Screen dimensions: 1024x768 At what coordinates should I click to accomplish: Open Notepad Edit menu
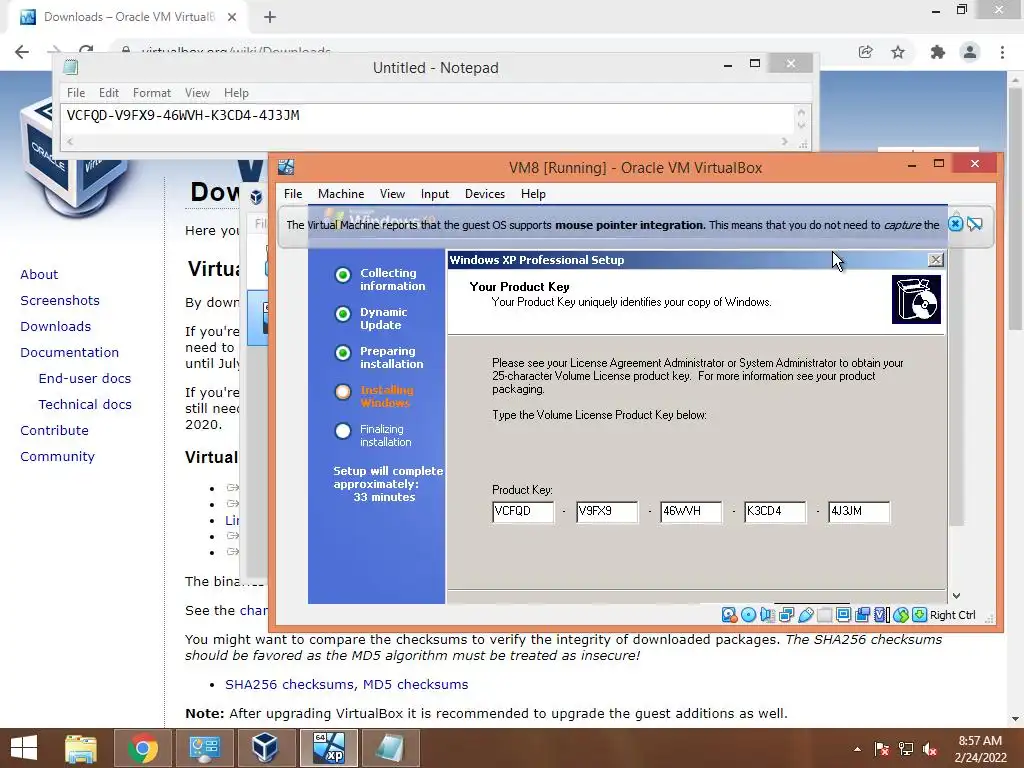click(x=108, y=93)
